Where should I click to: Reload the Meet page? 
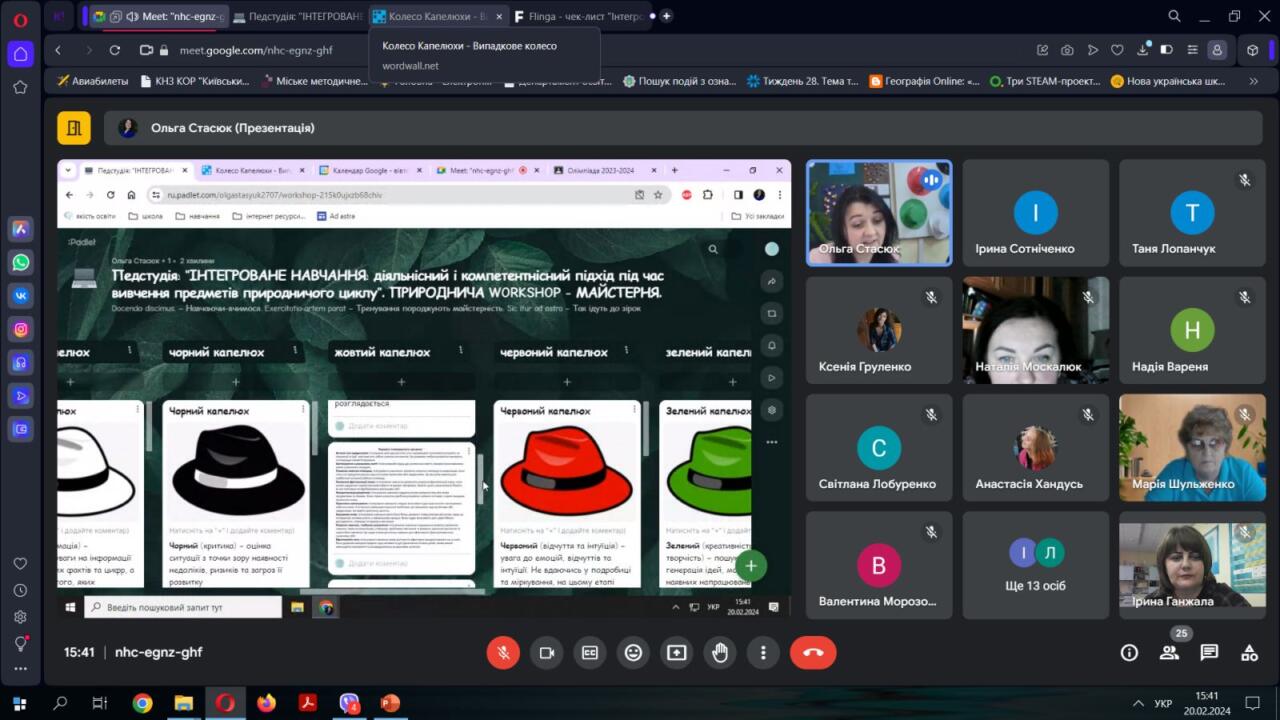(x=115, y=50)
